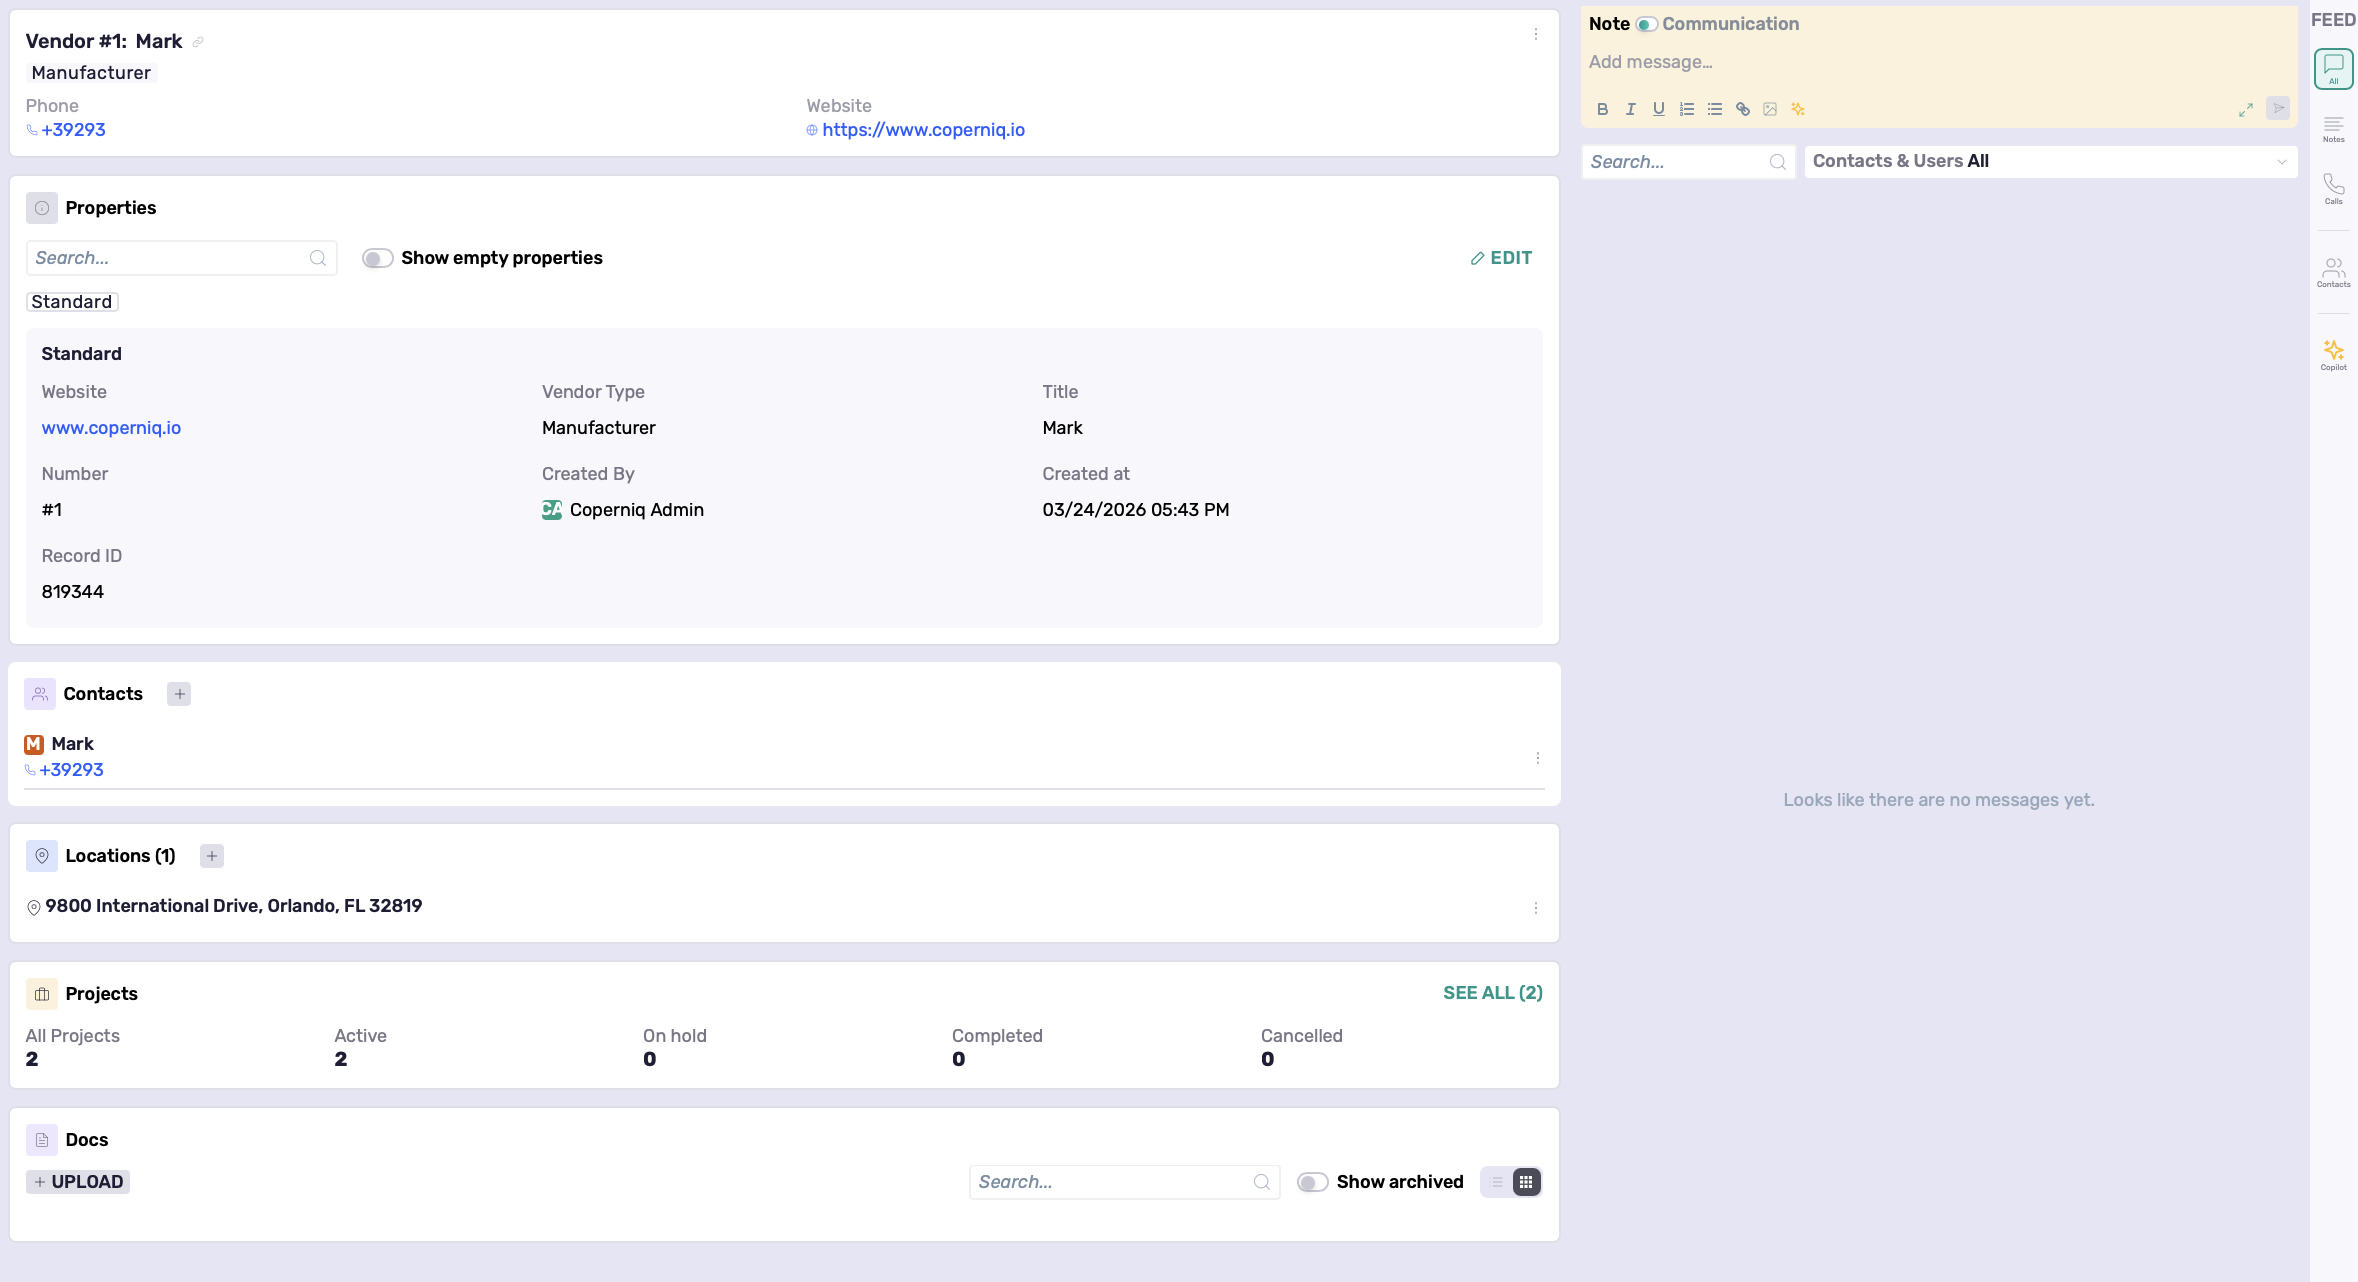The height and width of the screenshot is (1282, 2358).
Task: Open options menu for contact Mark
Action: (1537, 758)
